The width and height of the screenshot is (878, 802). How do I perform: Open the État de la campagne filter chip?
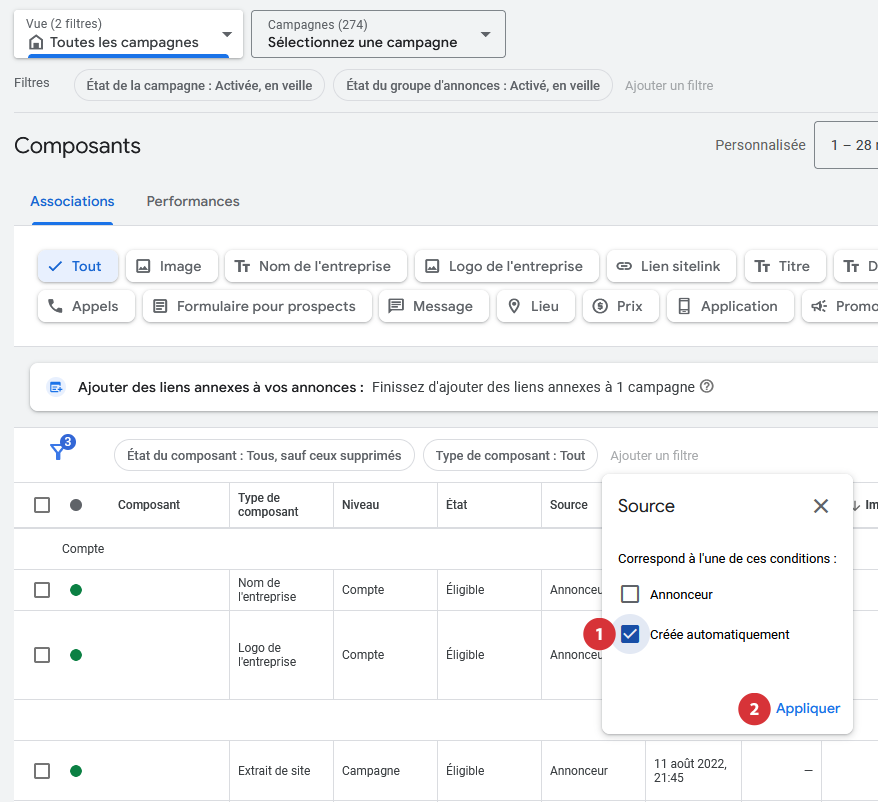coord(199,85)
